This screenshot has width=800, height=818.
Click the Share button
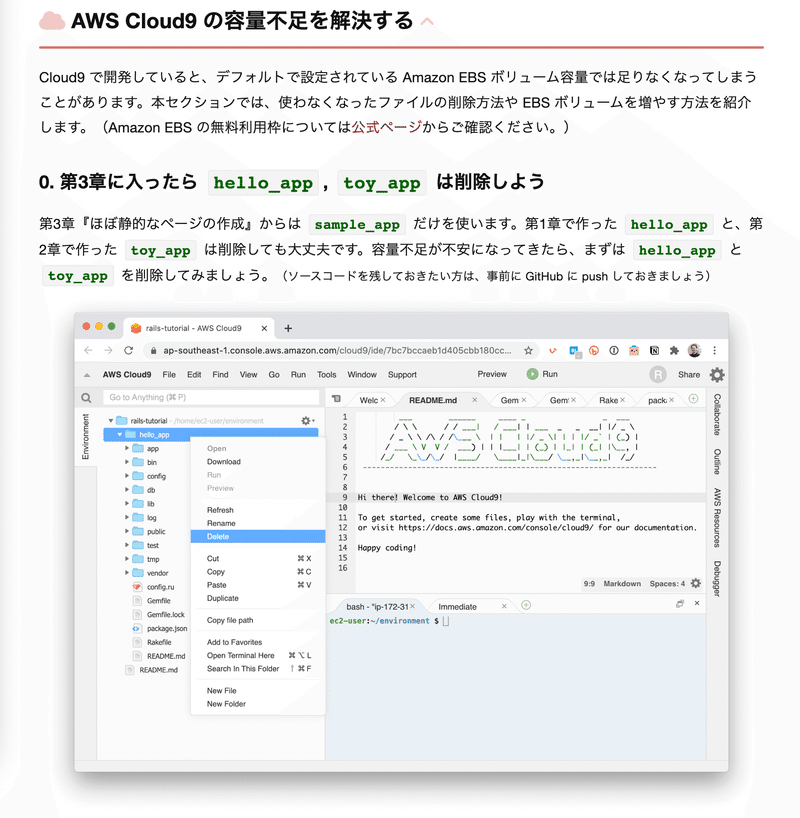click(689, 375)
